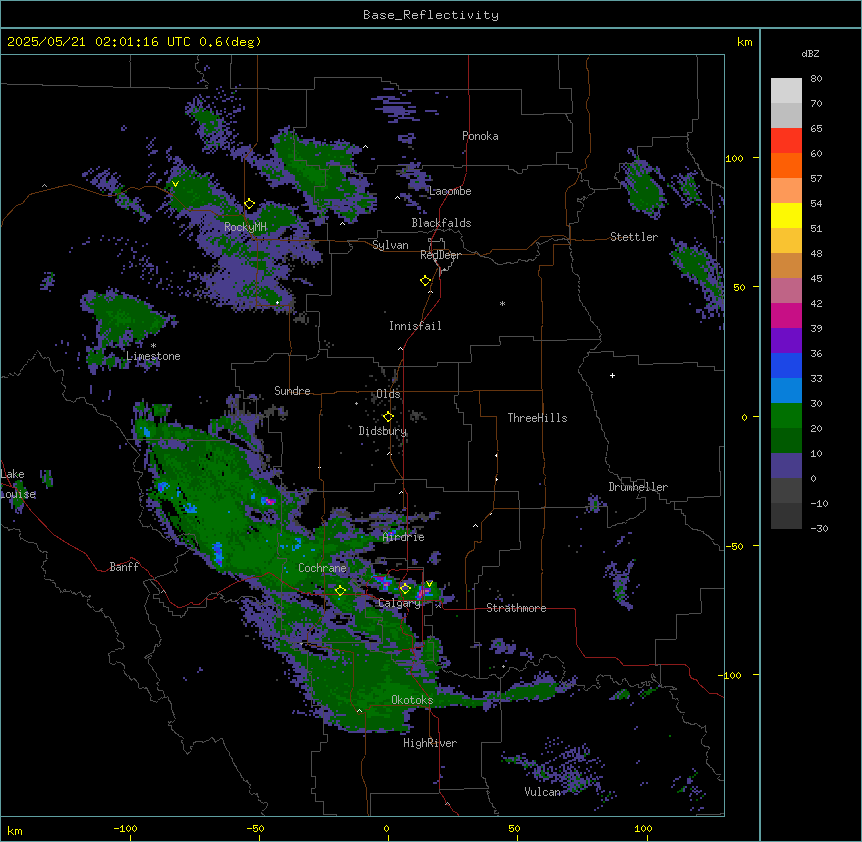Click the Calgary city label
This screenshot has width=862, height=842.
tap(399, 603)
